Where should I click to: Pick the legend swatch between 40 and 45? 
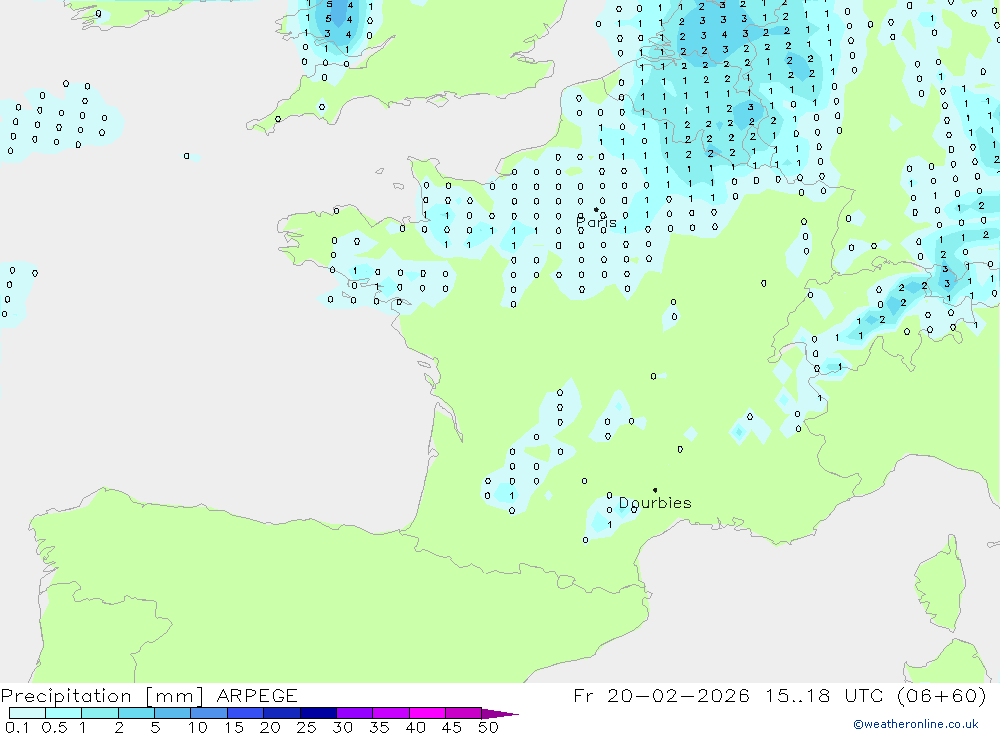(x=427, y=713)
